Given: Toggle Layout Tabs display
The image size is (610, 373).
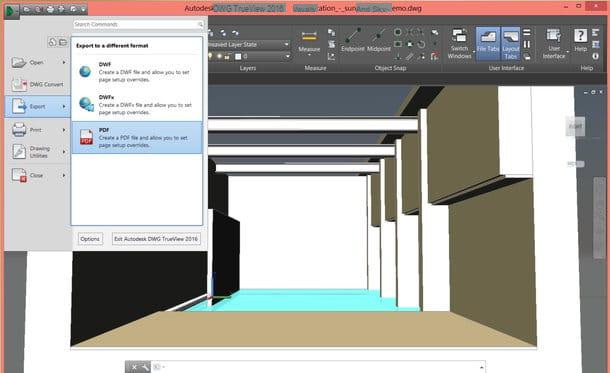Looking at the screenshot, I should click(x=510, y=44).
